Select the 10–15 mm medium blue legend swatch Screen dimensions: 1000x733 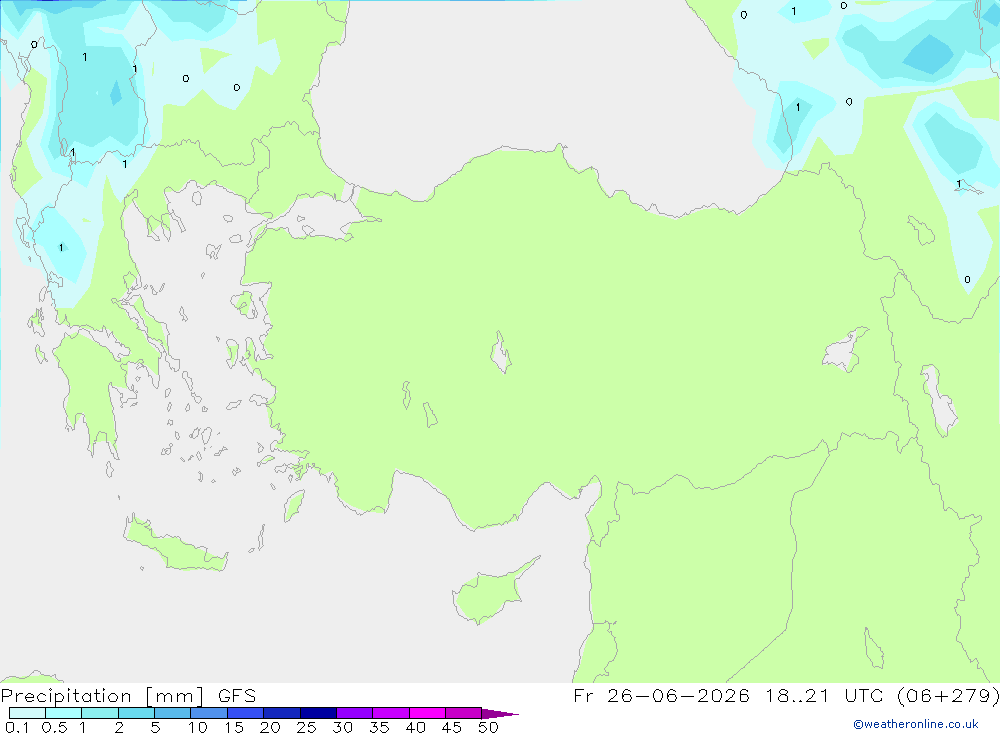(x=209, y=713)
